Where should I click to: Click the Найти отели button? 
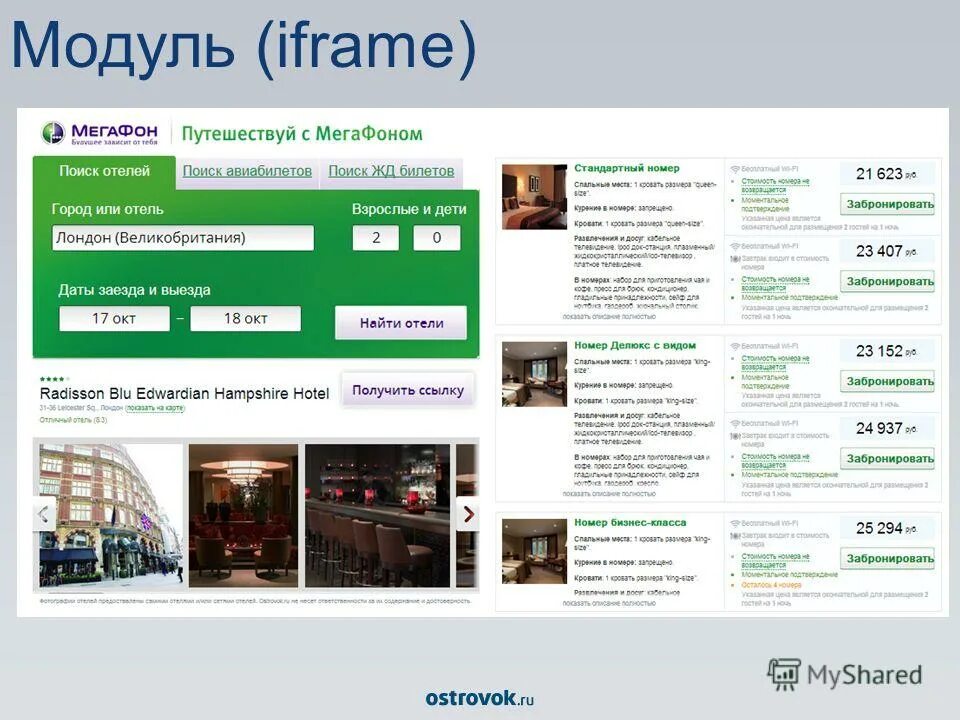click(401, 323)
